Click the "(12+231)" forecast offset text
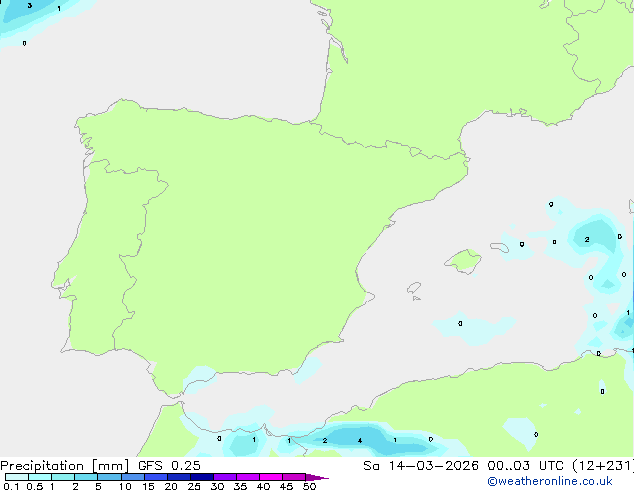Screen dimensions: 634x490 (x=603, y=466)
